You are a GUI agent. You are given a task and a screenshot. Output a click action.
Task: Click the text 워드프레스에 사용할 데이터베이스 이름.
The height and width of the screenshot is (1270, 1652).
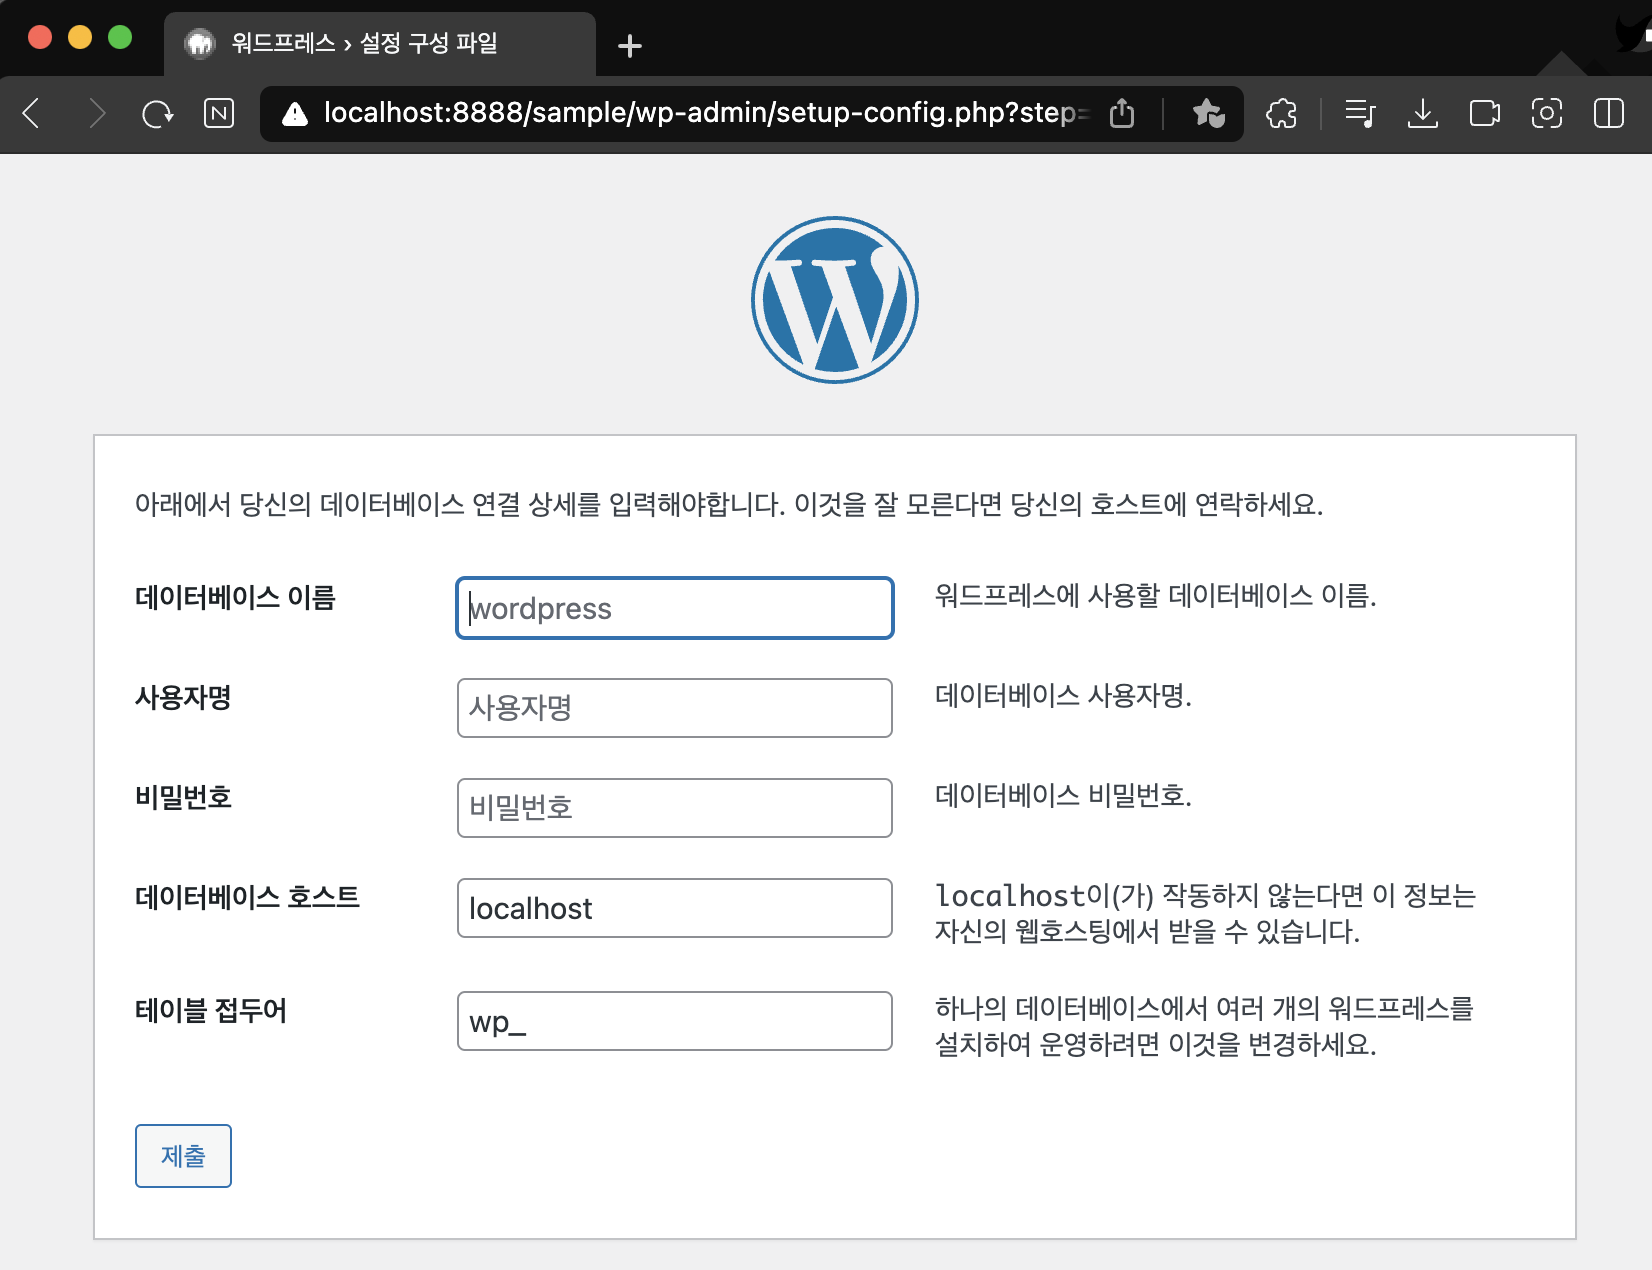coord(1155,596)
